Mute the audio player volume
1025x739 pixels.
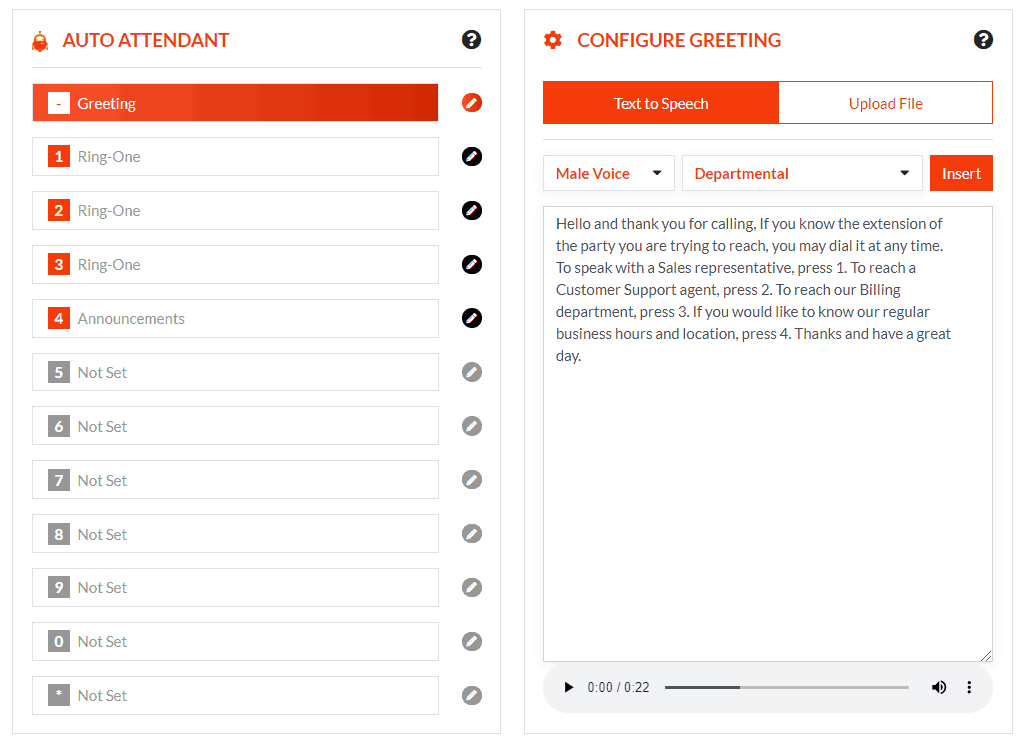(x=939, y=688)
